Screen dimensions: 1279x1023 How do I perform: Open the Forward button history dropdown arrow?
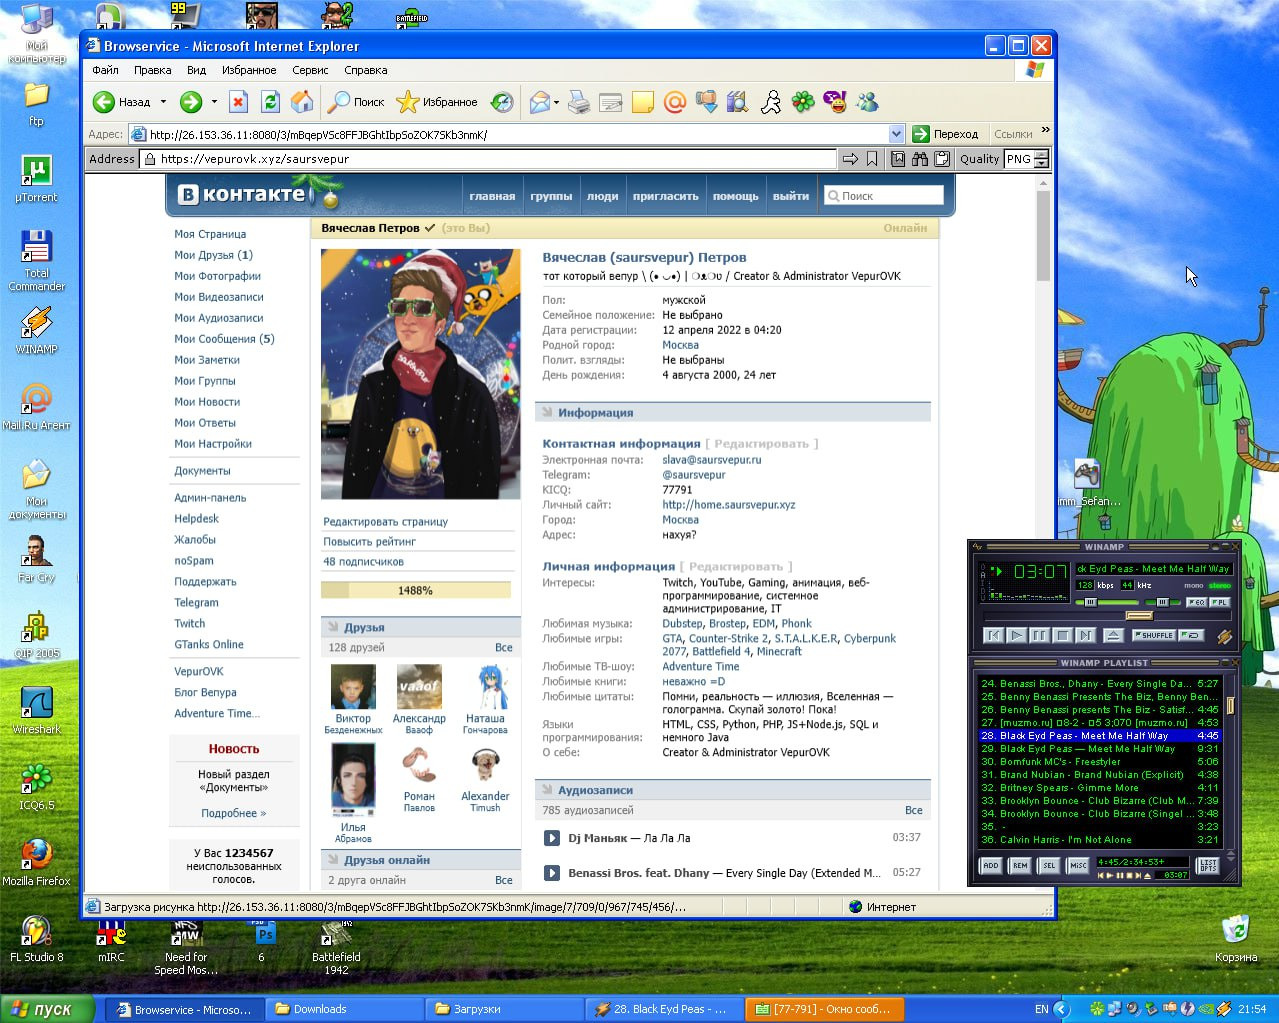(x=214, y=102)
